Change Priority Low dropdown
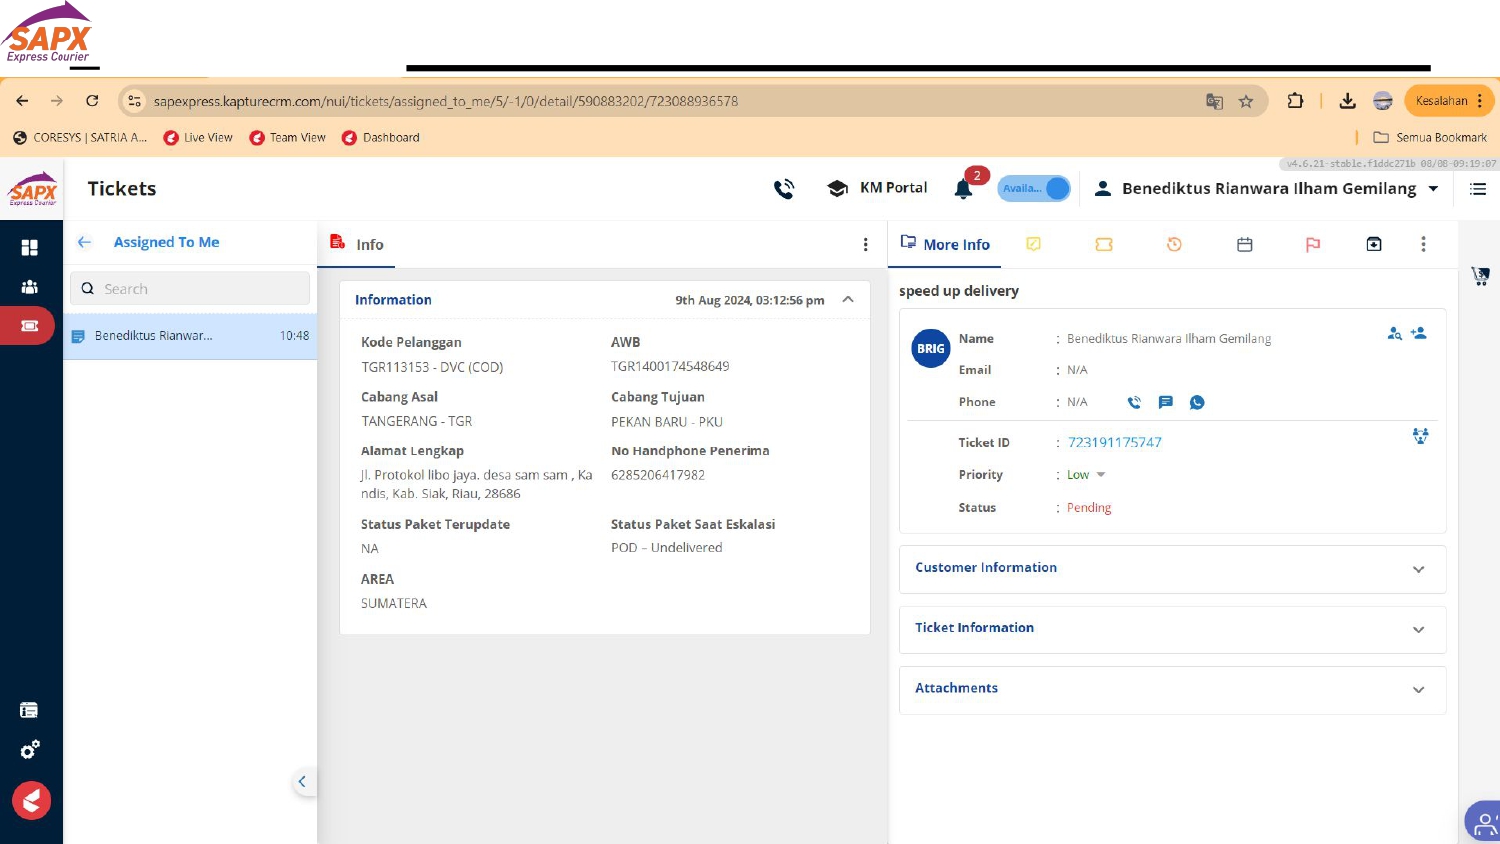 click(x=1085, y=475)
